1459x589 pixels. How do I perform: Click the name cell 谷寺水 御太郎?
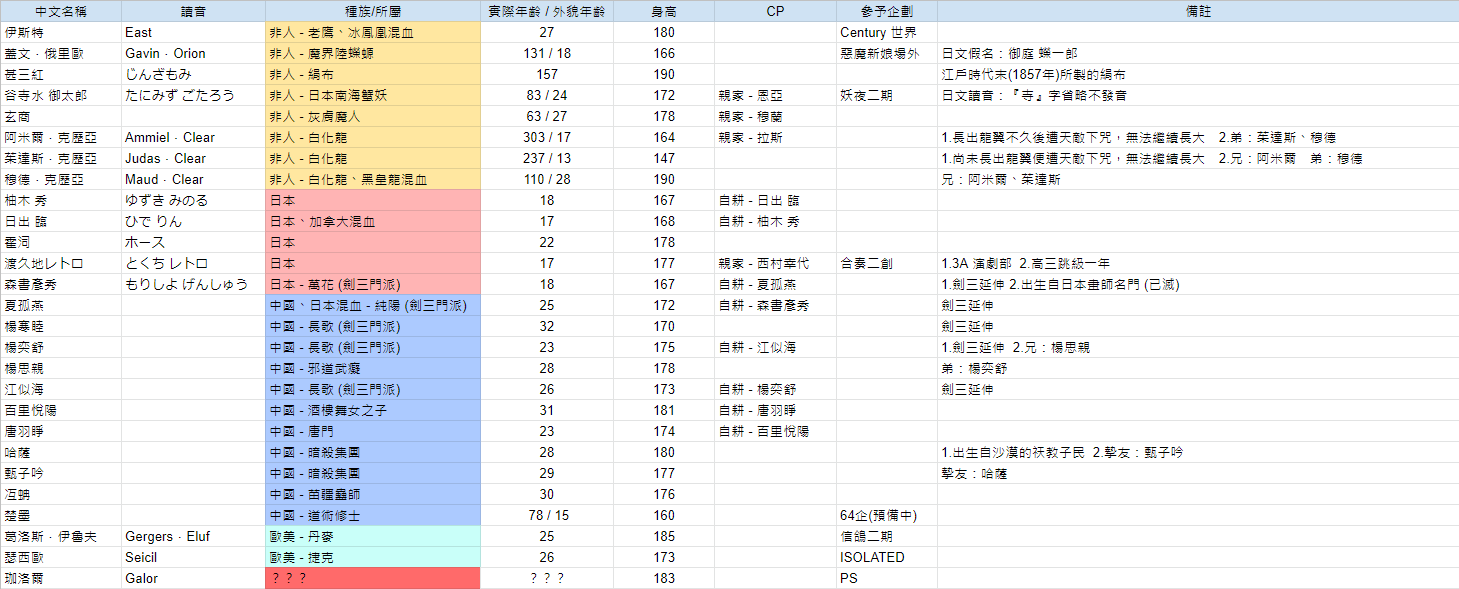click(x=61, y=96)
